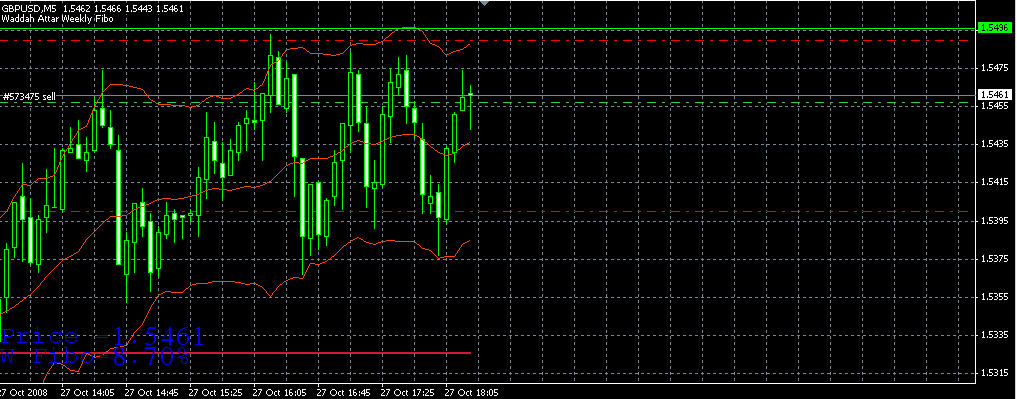This screenshot has width=1017, height=399.
Task: Click the chart shift triangle marker
Action: tap(483, 3)
